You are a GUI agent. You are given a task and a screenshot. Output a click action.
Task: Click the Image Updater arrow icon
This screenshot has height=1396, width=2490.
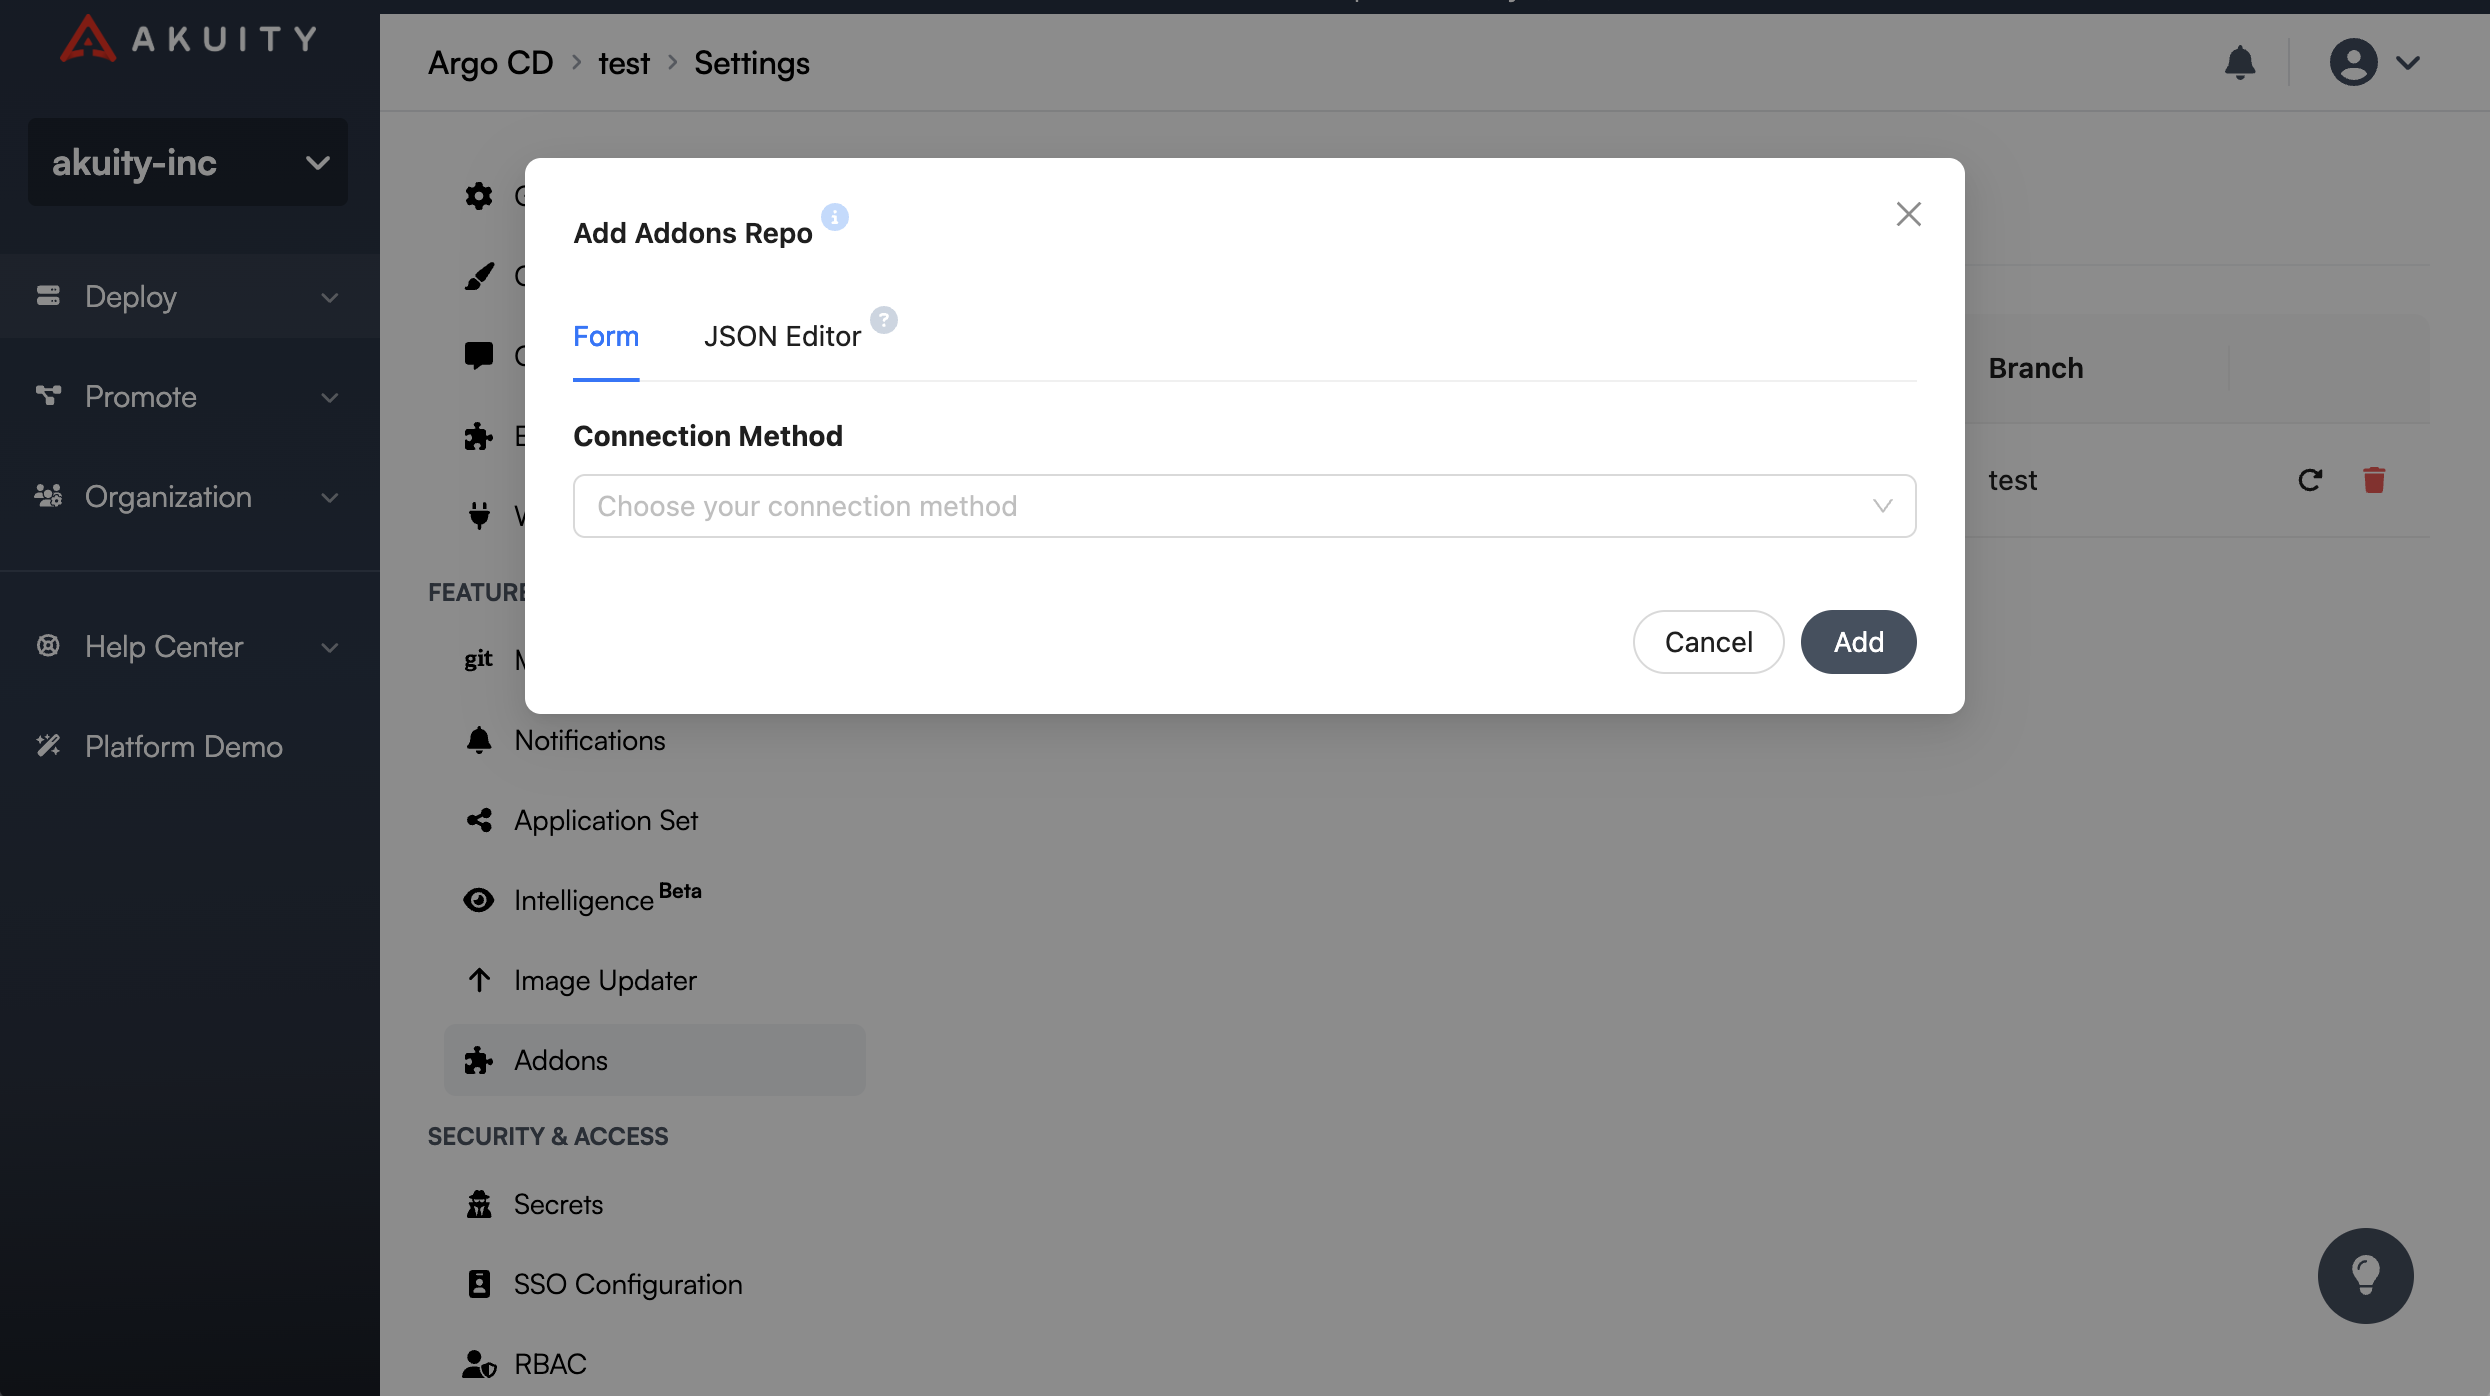coord(479,980)
